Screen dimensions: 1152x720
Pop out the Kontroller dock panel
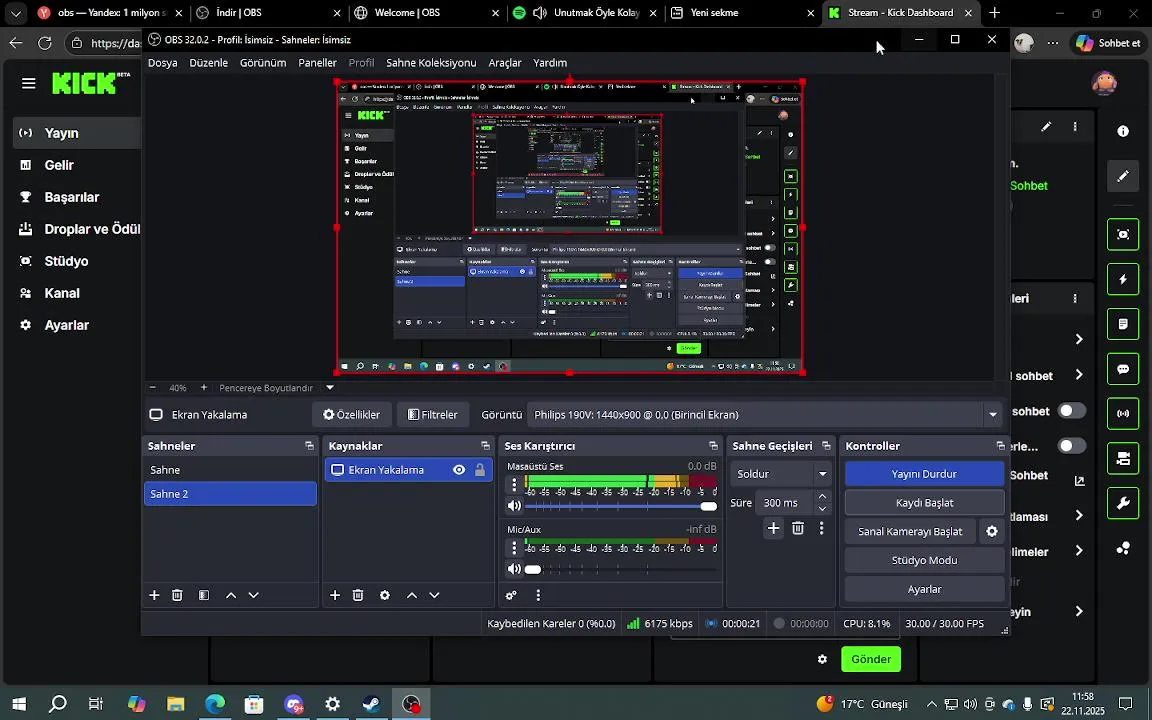click(1000, 446)
